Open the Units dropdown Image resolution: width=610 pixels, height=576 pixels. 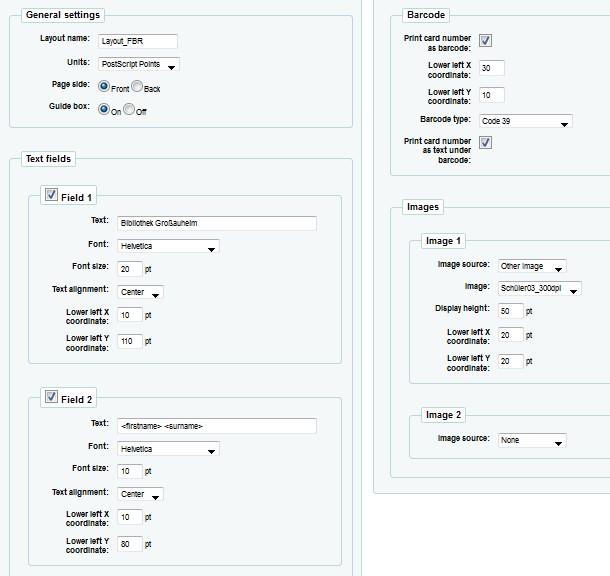click(140, 65)
